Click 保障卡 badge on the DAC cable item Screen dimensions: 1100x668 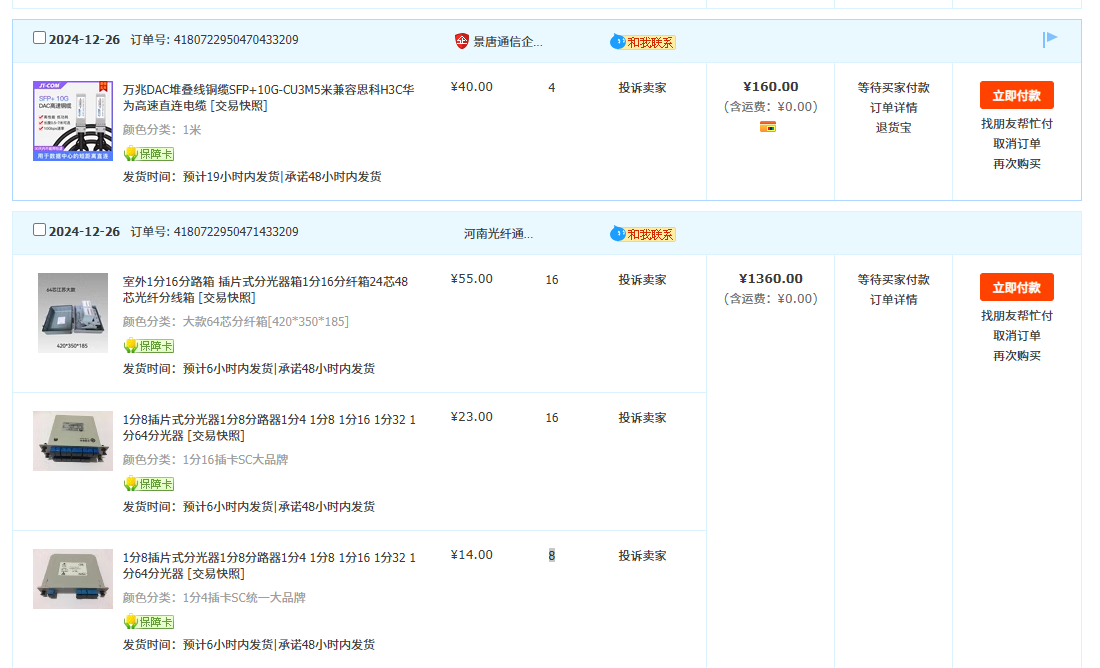tap(148, 154)
